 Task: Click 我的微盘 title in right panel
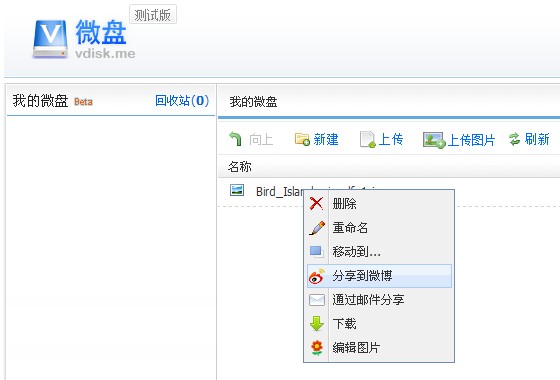click(253, 102)
